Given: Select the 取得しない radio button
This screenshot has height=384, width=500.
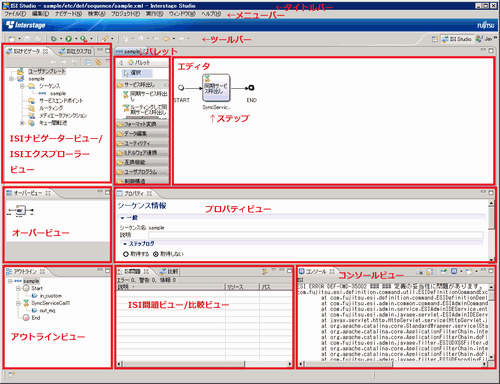Looking at the screenshot, I should pyautogui.click(x=156, y=254).
